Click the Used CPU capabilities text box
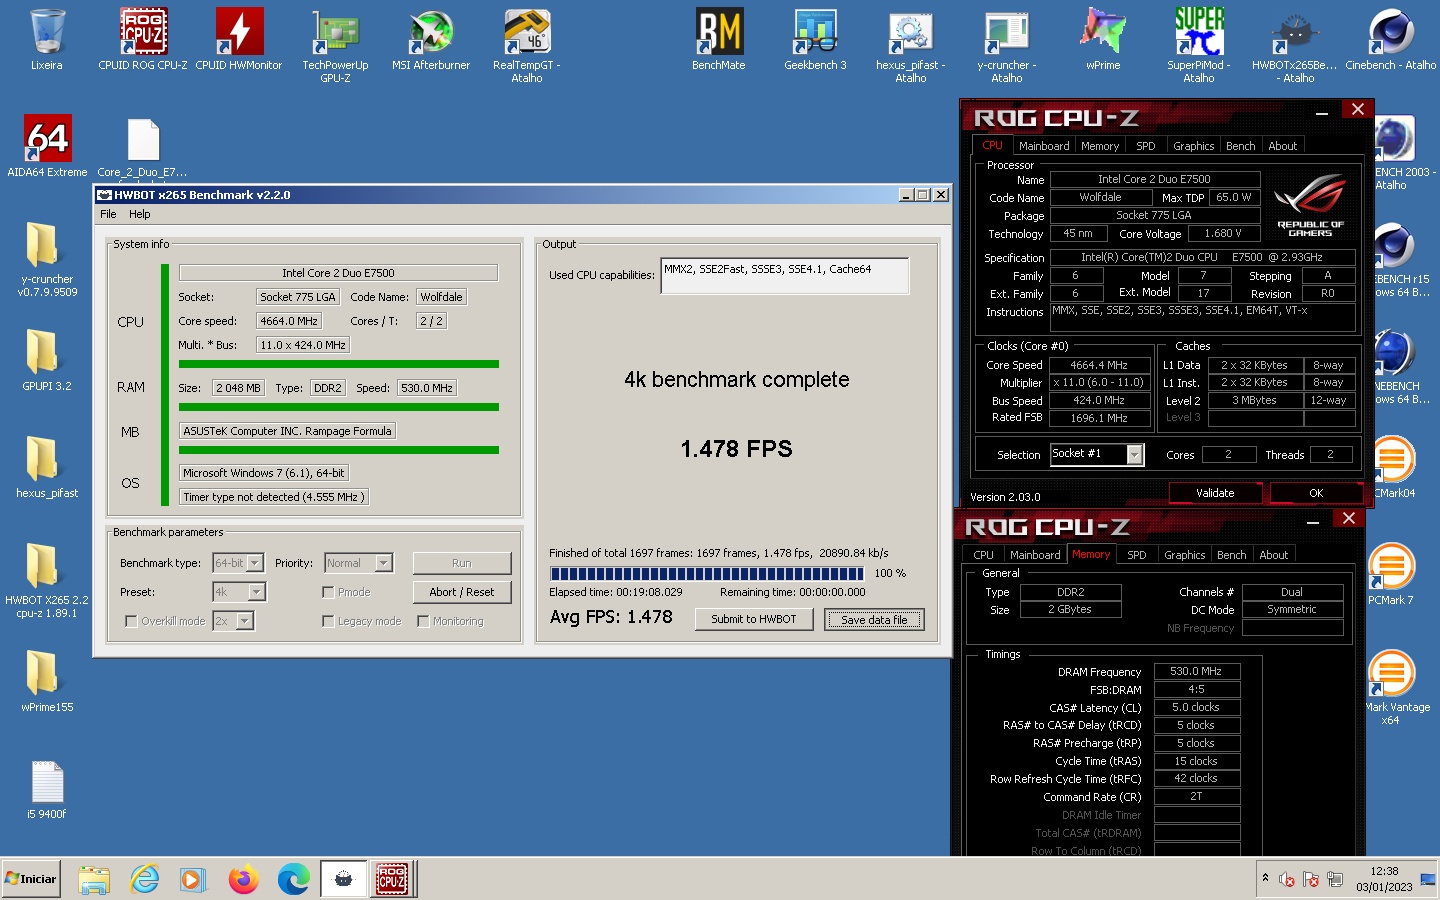1440x900 pixels. pyautogui.click(x=785, y=276)
